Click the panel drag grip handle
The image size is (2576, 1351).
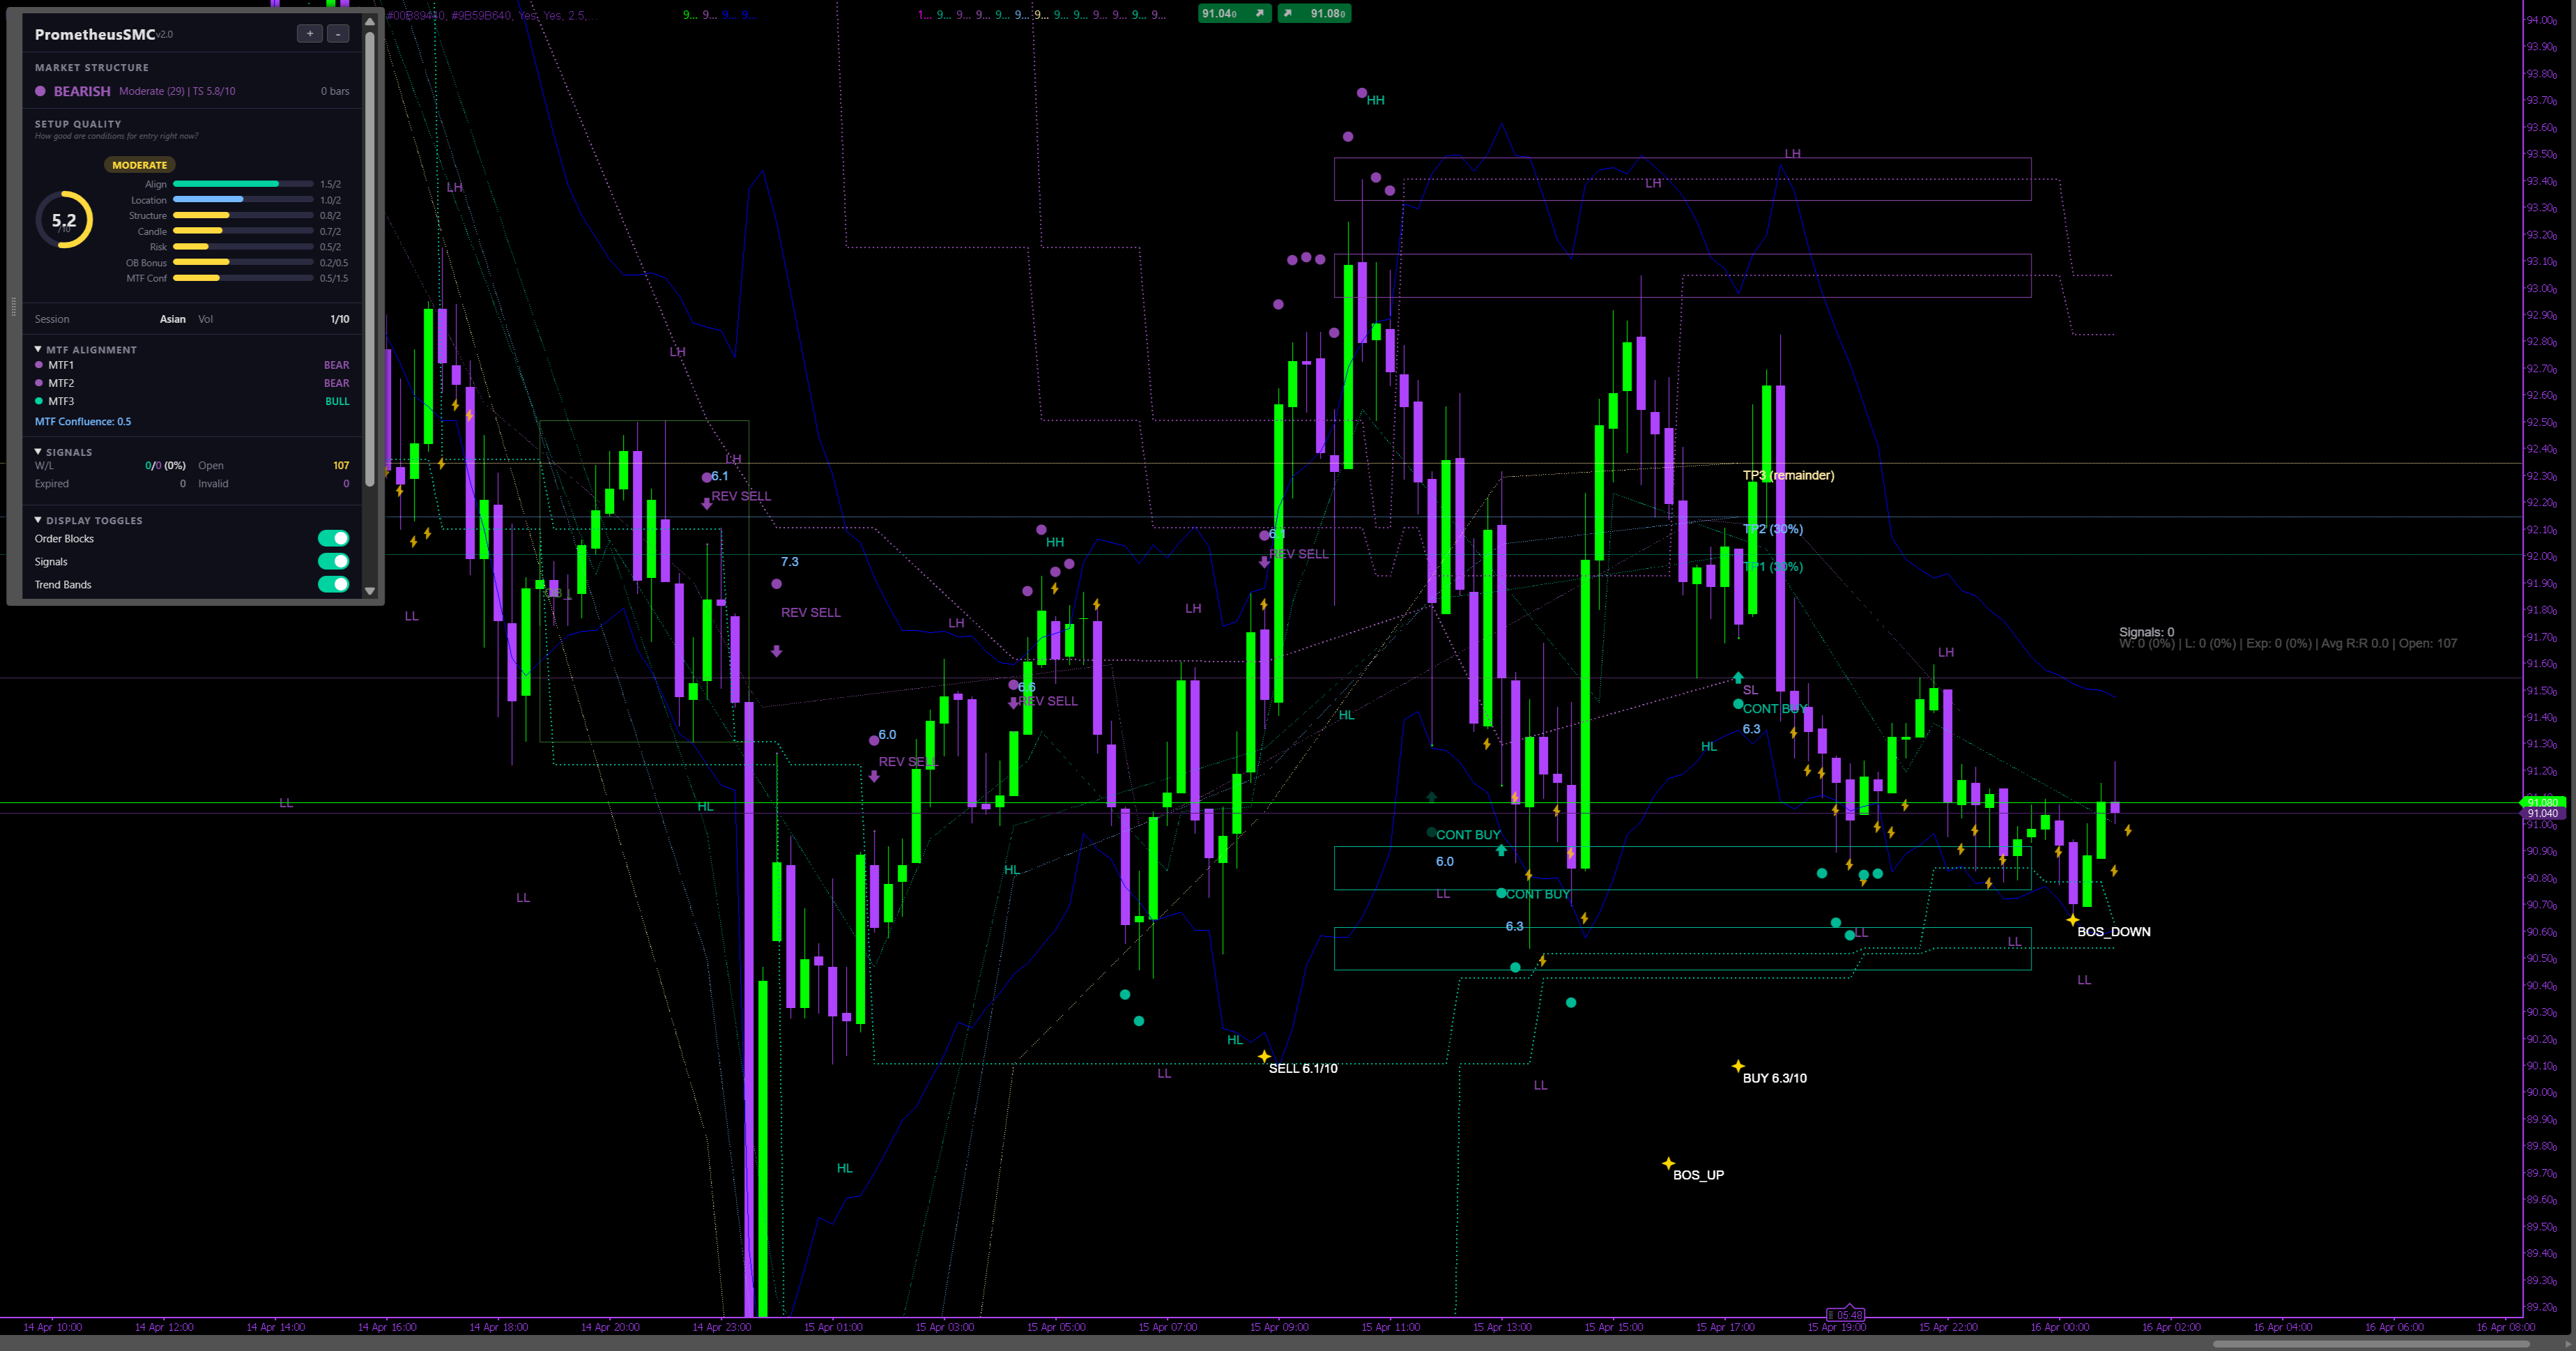point(13,307)
